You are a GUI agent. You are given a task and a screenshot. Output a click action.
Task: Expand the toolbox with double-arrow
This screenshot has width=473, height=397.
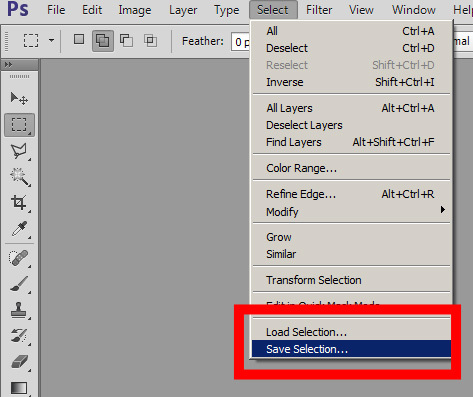[9, 64]
